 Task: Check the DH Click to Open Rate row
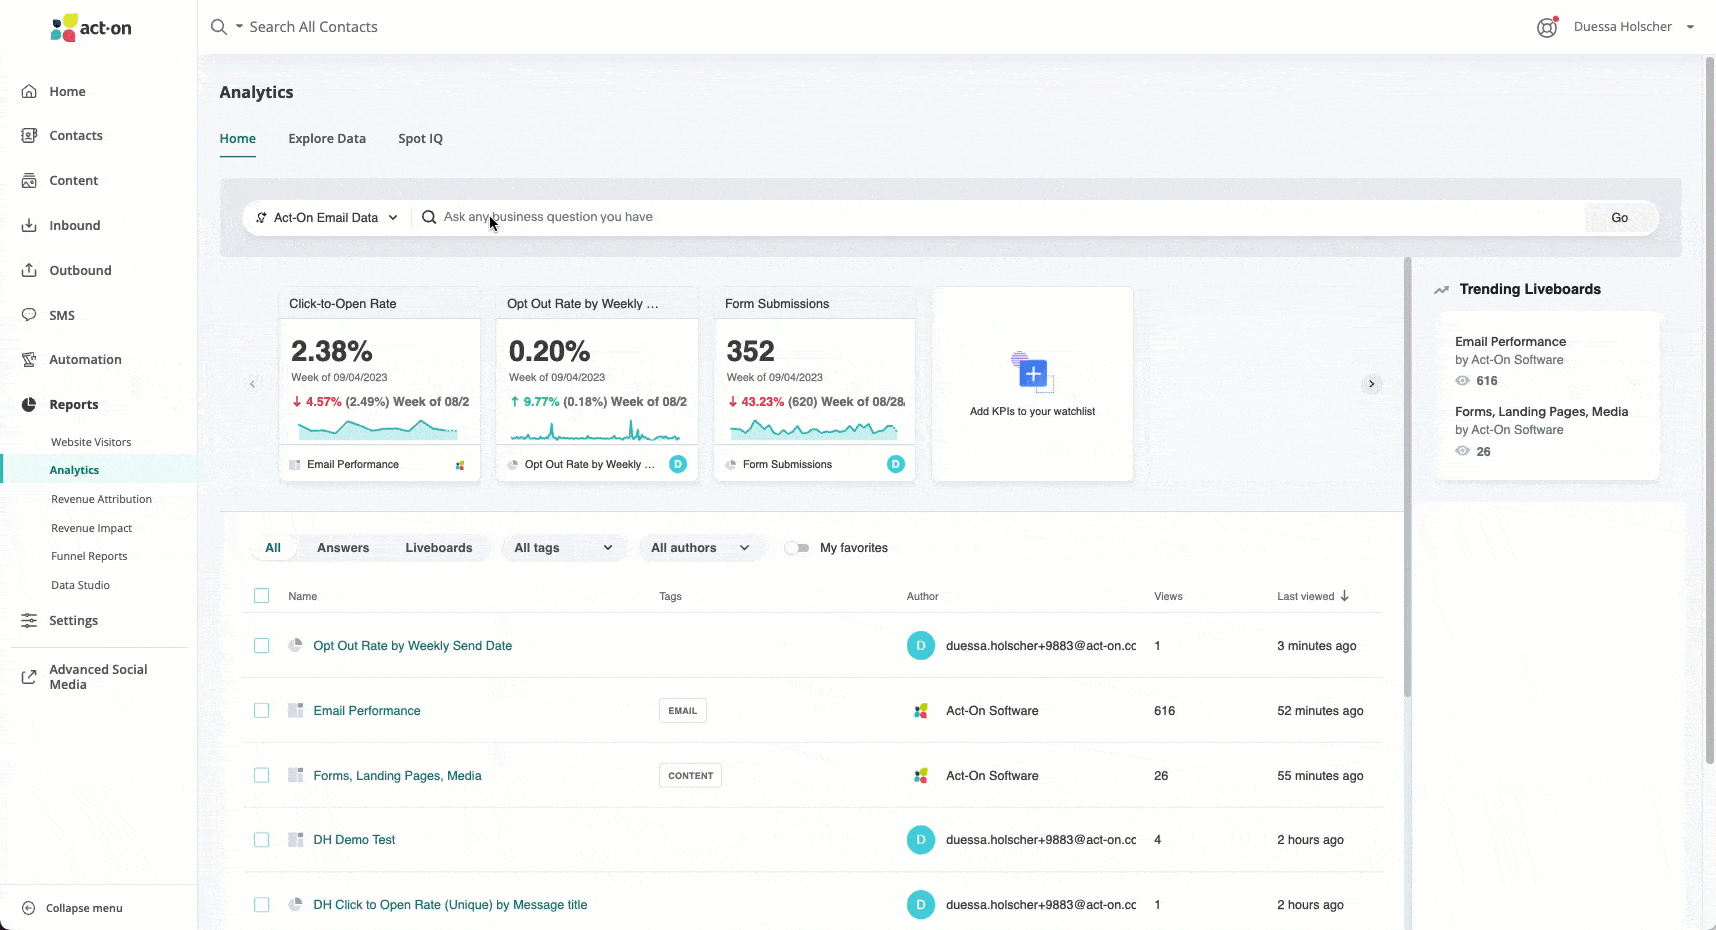(262, 905)
